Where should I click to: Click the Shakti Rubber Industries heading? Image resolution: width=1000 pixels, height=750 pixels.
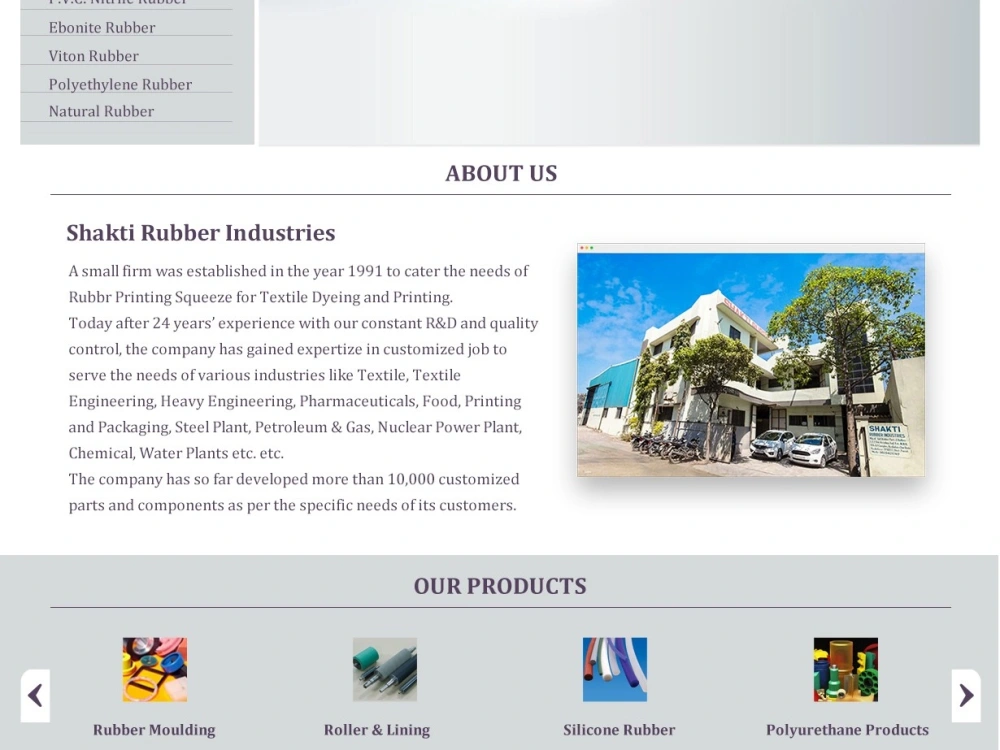201,233
